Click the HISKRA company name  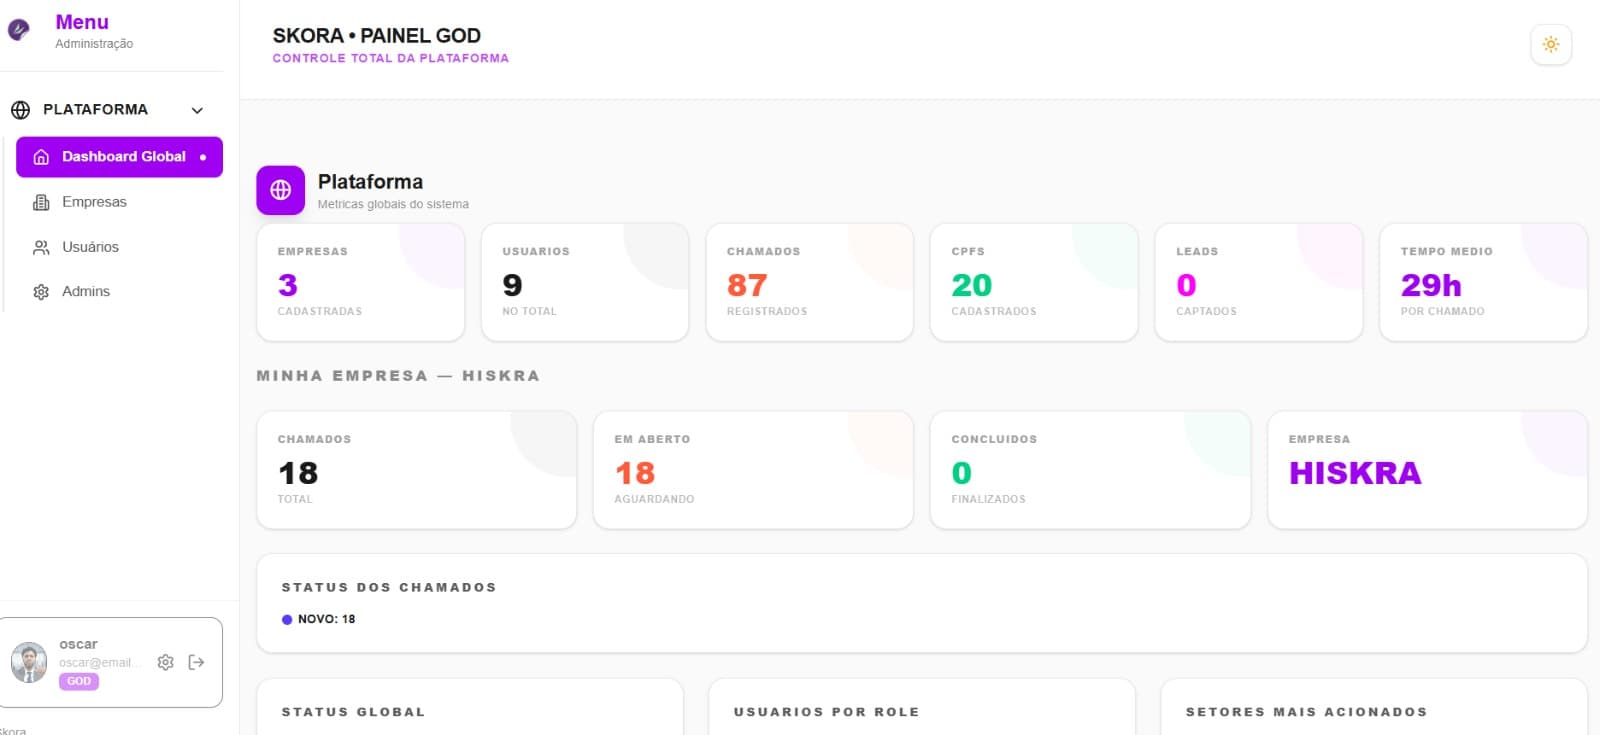click(1355, 473)
